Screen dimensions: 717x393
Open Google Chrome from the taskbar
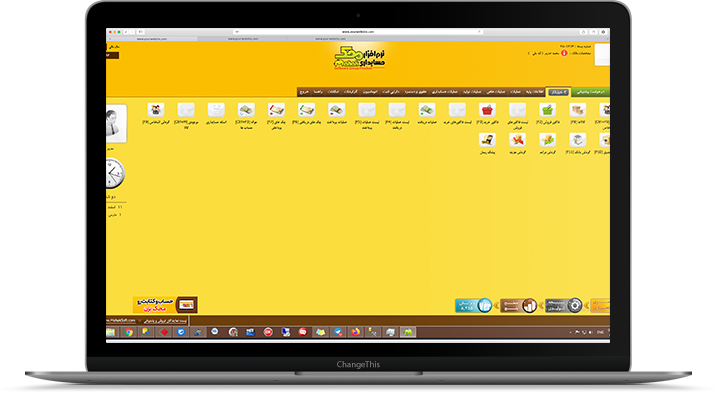129,332
